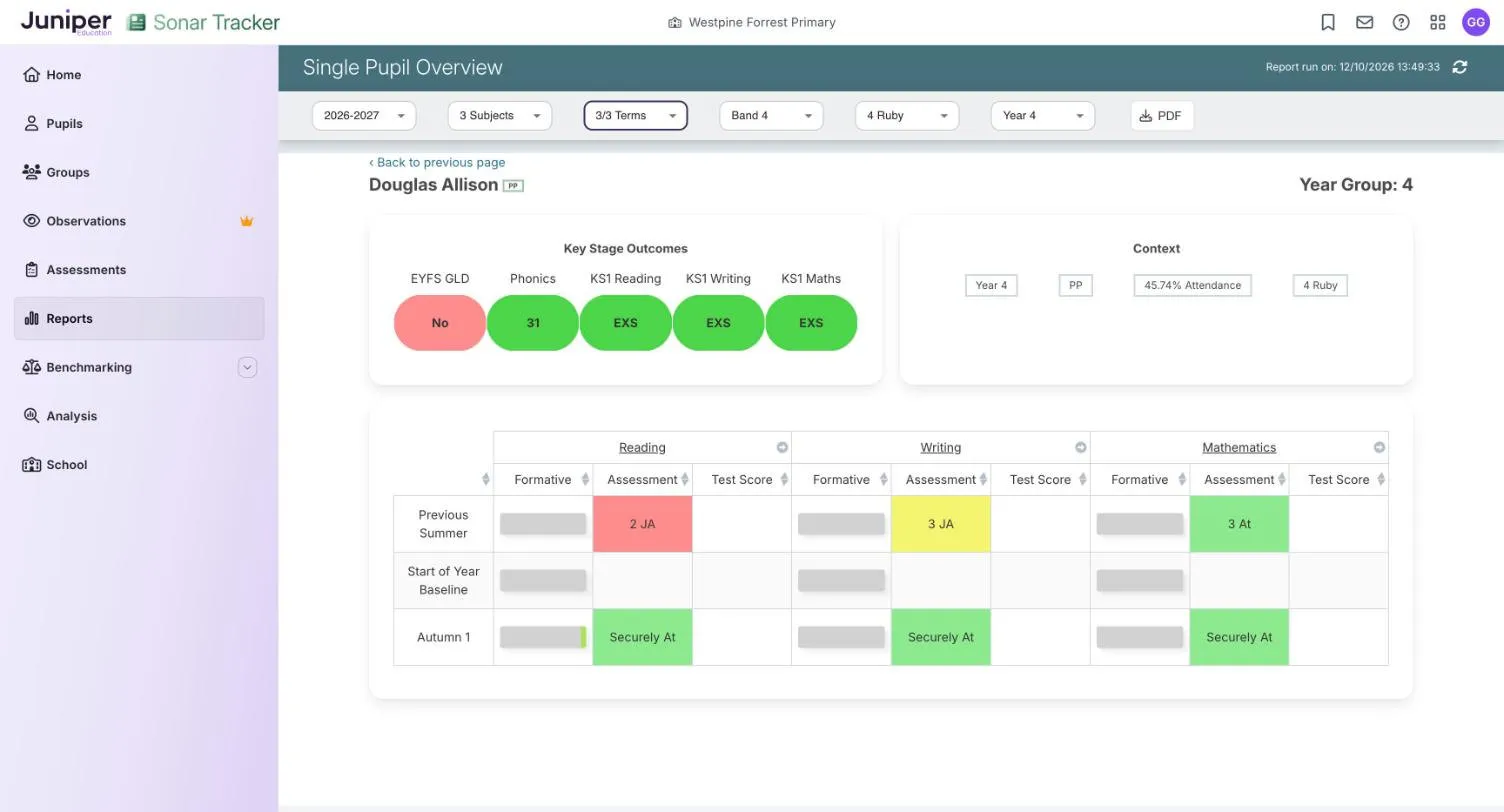Click the Reading subject header link
The width and height of the screenshot is (1504, 812).
pyautogui.click(x=642, y=448)
